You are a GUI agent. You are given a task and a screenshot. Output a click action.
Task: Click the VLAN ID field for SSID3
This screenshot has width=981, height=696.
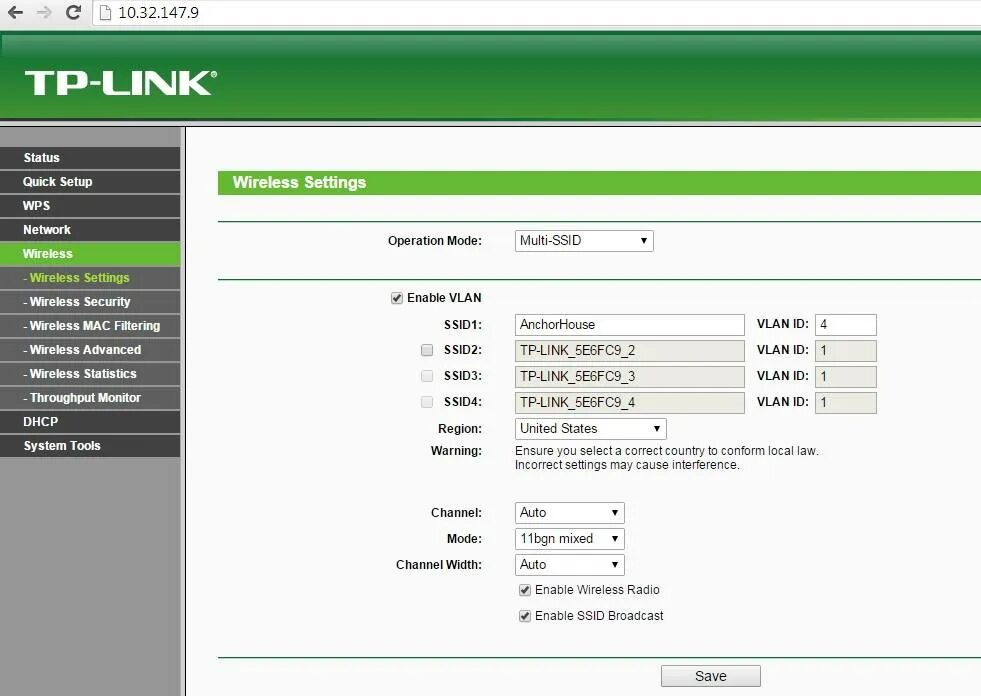tap(845, 377)
